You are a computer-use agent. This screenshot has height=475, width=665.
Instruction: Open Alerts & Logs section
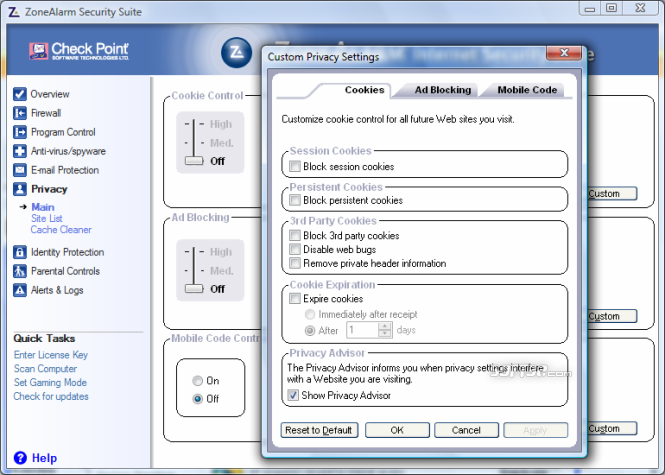[x=57, y=291]
